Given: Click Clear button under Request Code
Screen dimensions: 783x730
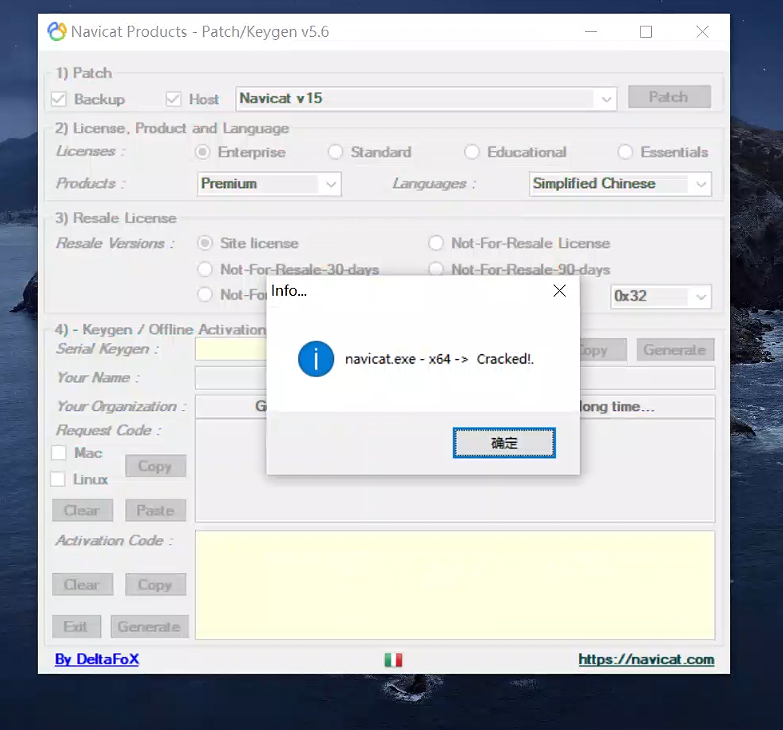Looking at the screenshot, I should (82, 510).
